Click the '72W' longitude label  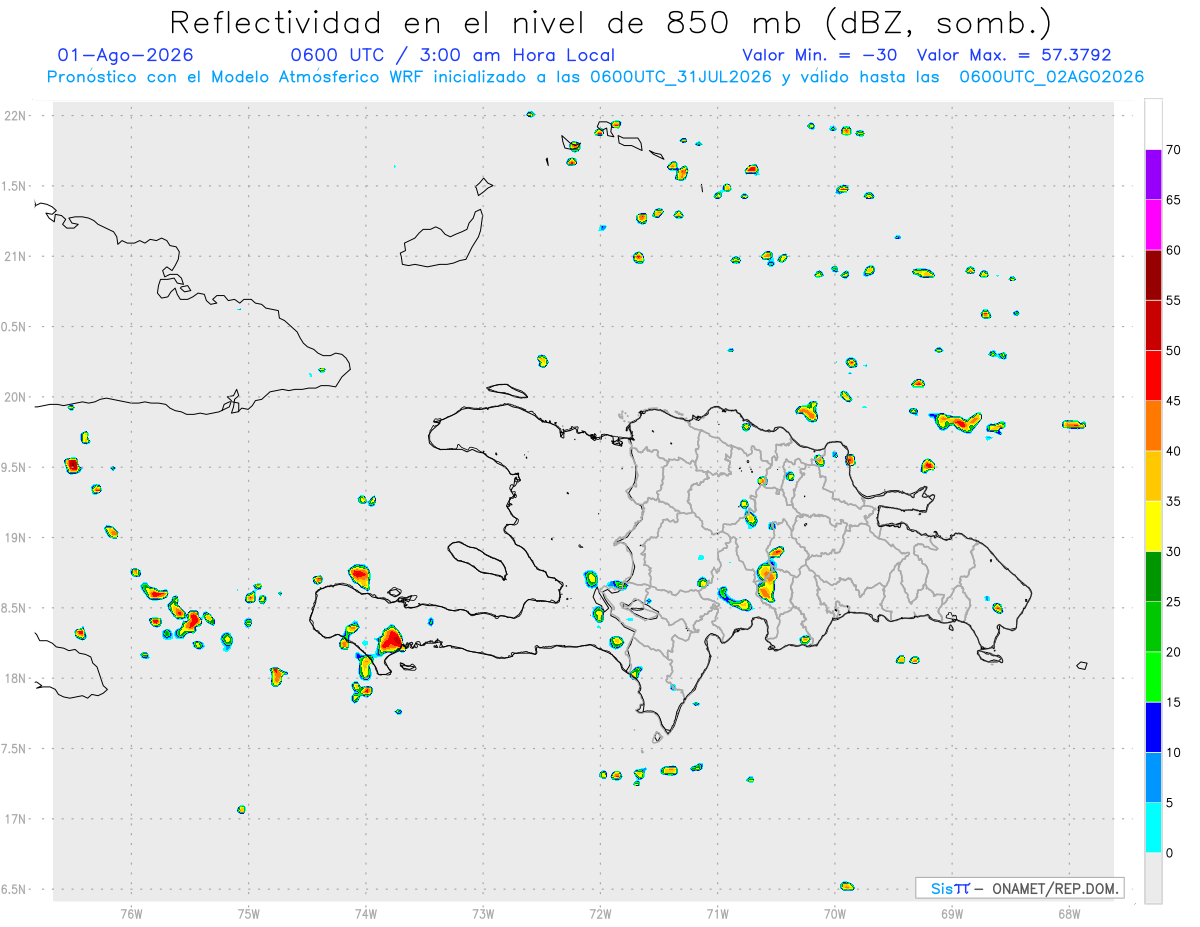pyautogui.click(x=600, y=913)
